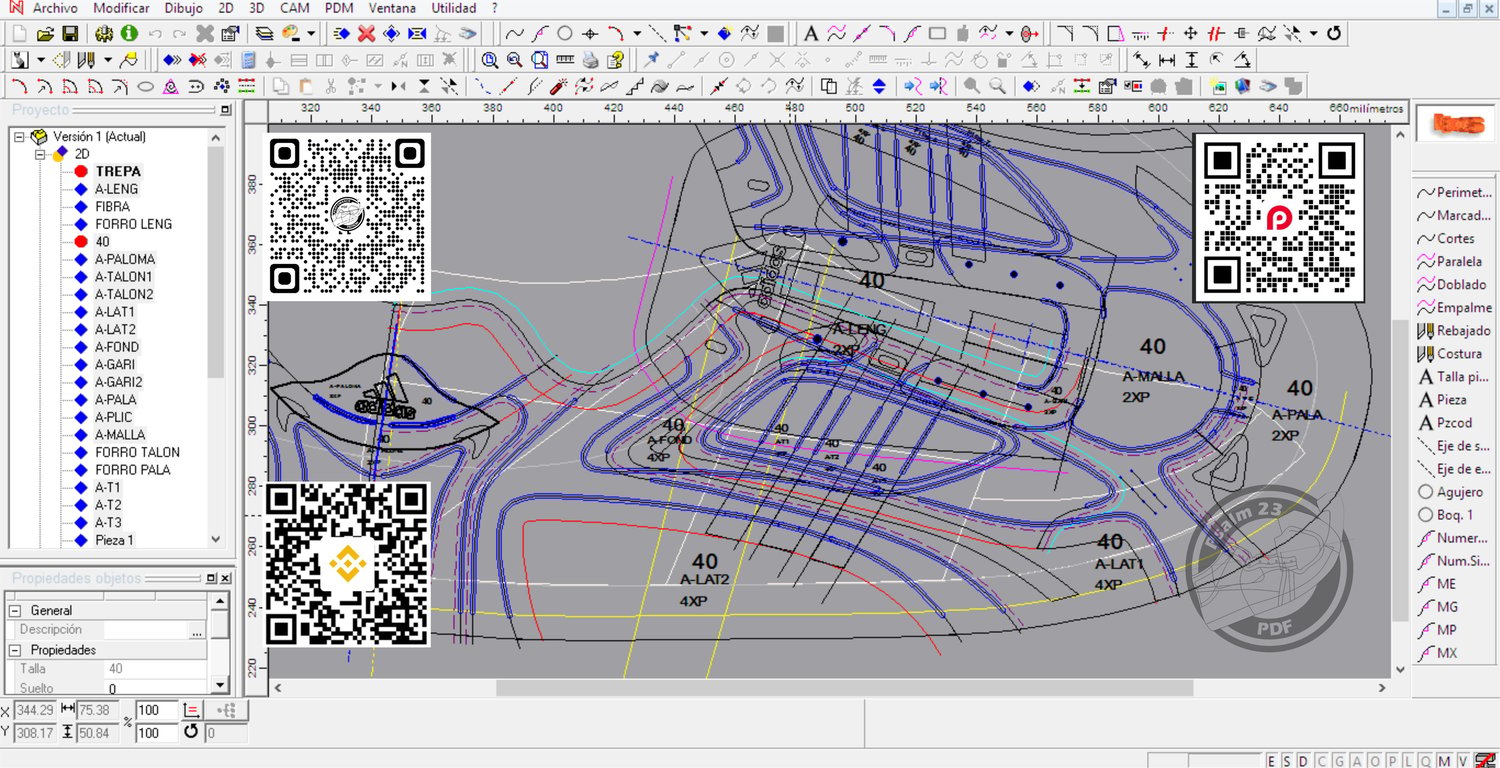Select the Doblado line type

[x=1452, y=285]
